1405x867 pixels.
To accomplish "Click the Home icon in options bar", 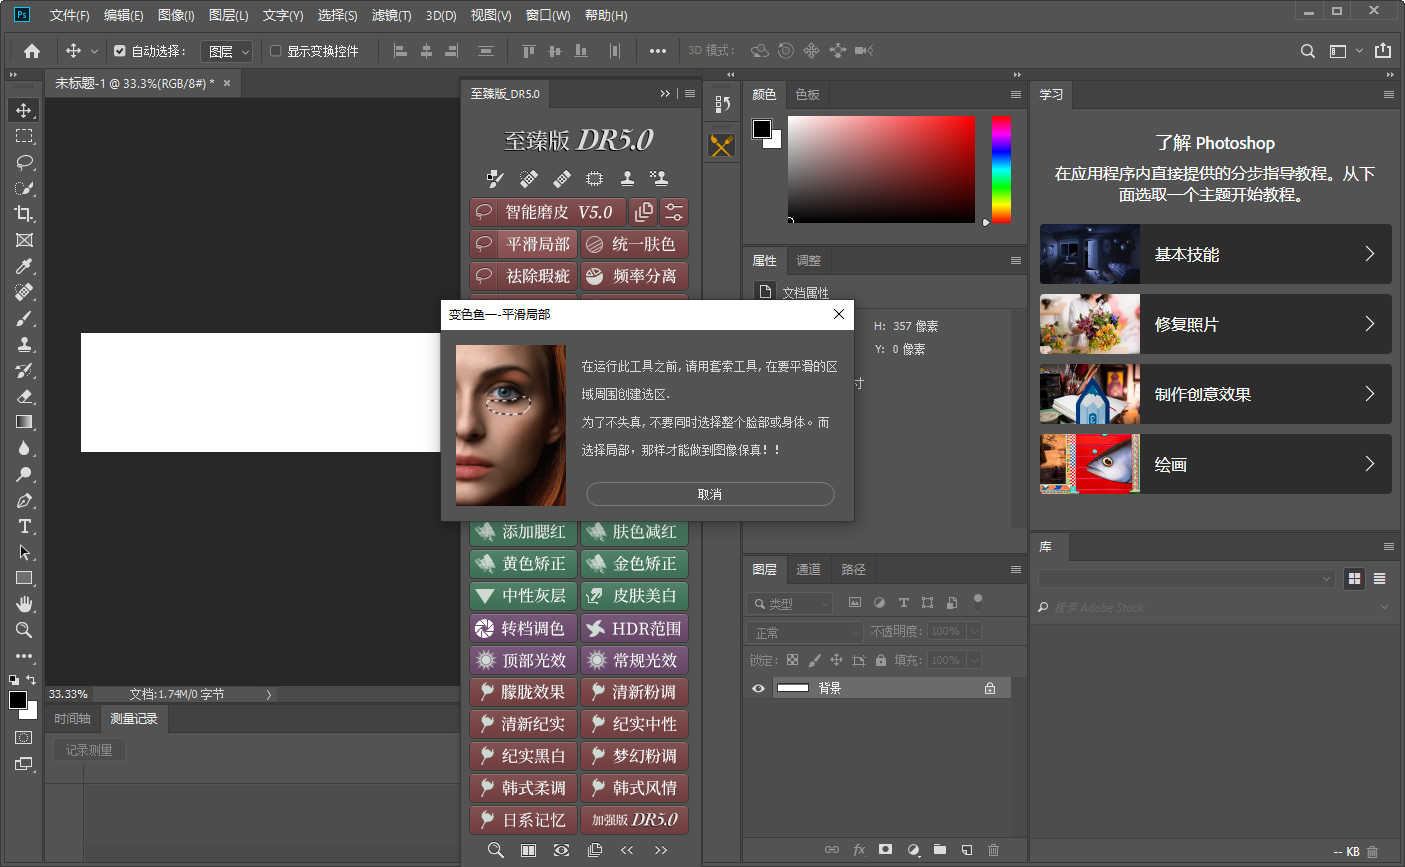I will point(32,51).
